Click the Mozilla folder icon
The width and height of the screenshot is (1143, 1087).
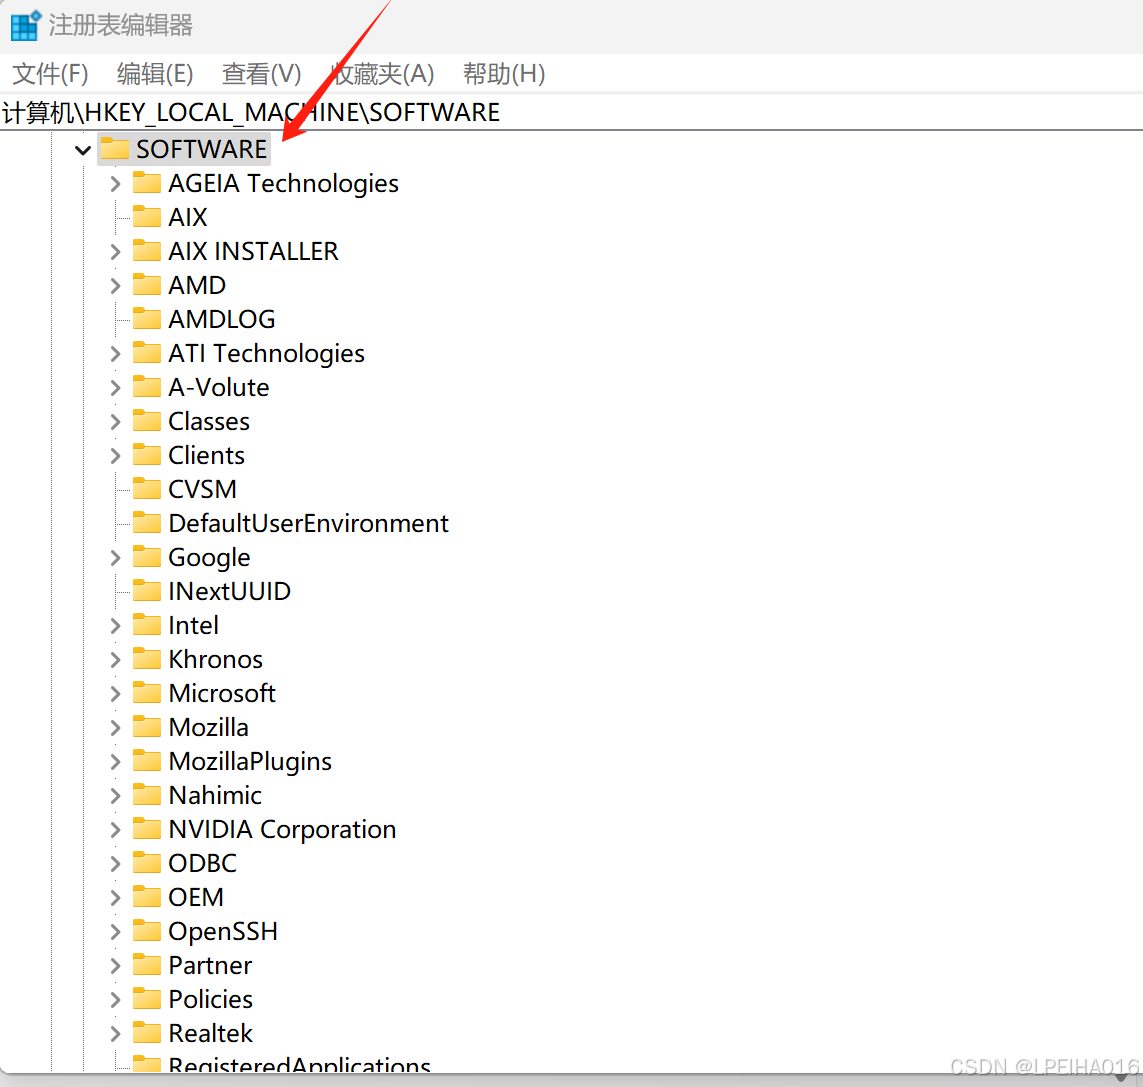(147, 727)
